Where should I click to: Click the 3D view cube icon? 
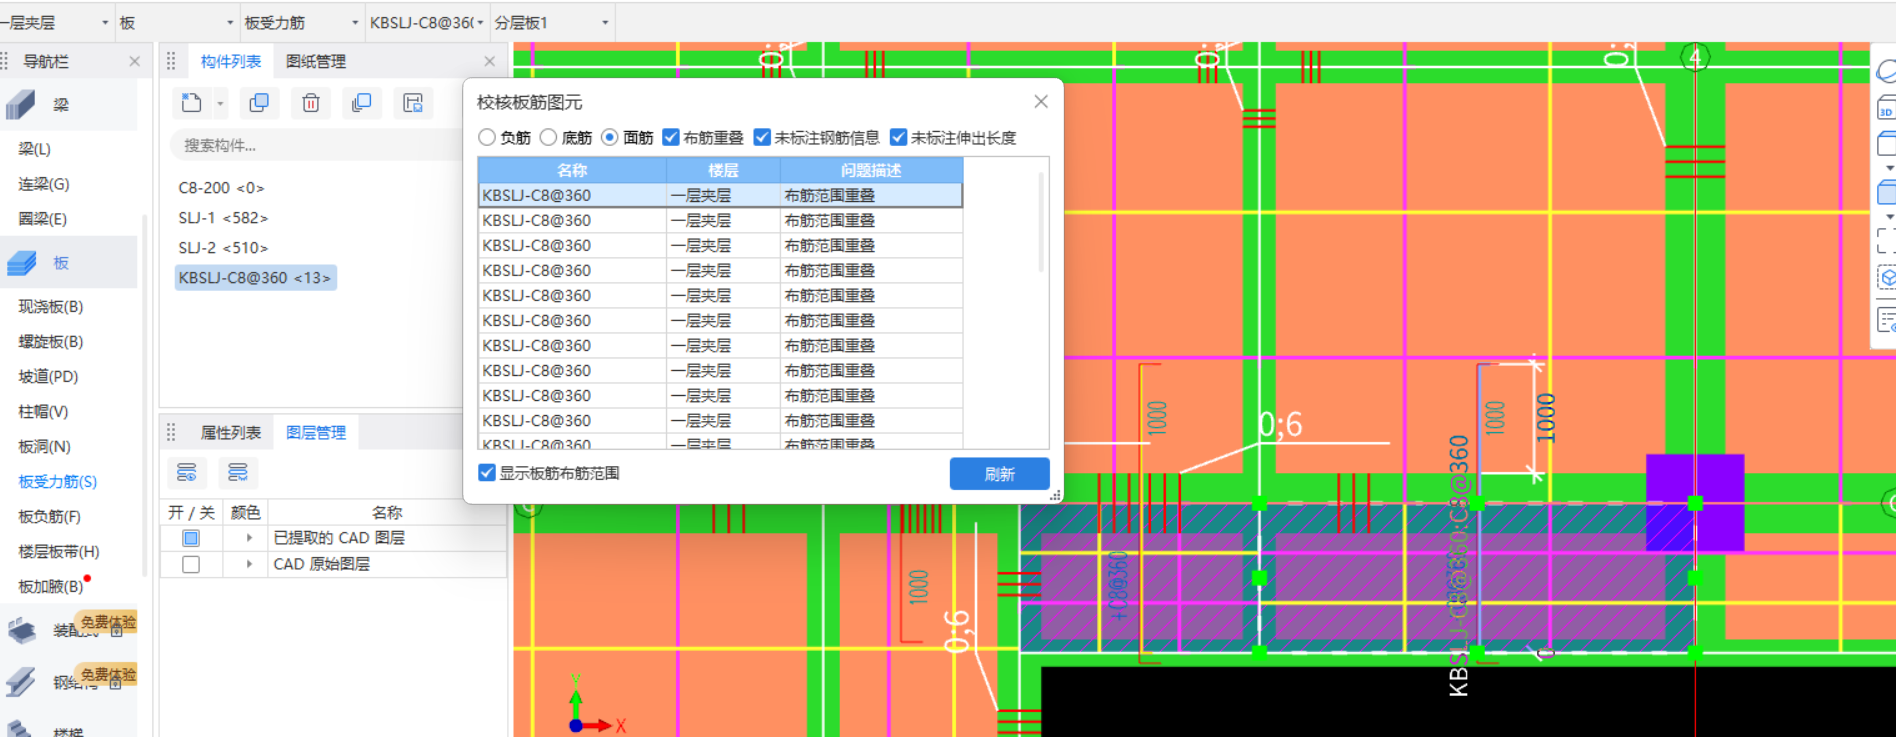[x=1885, y=108]
